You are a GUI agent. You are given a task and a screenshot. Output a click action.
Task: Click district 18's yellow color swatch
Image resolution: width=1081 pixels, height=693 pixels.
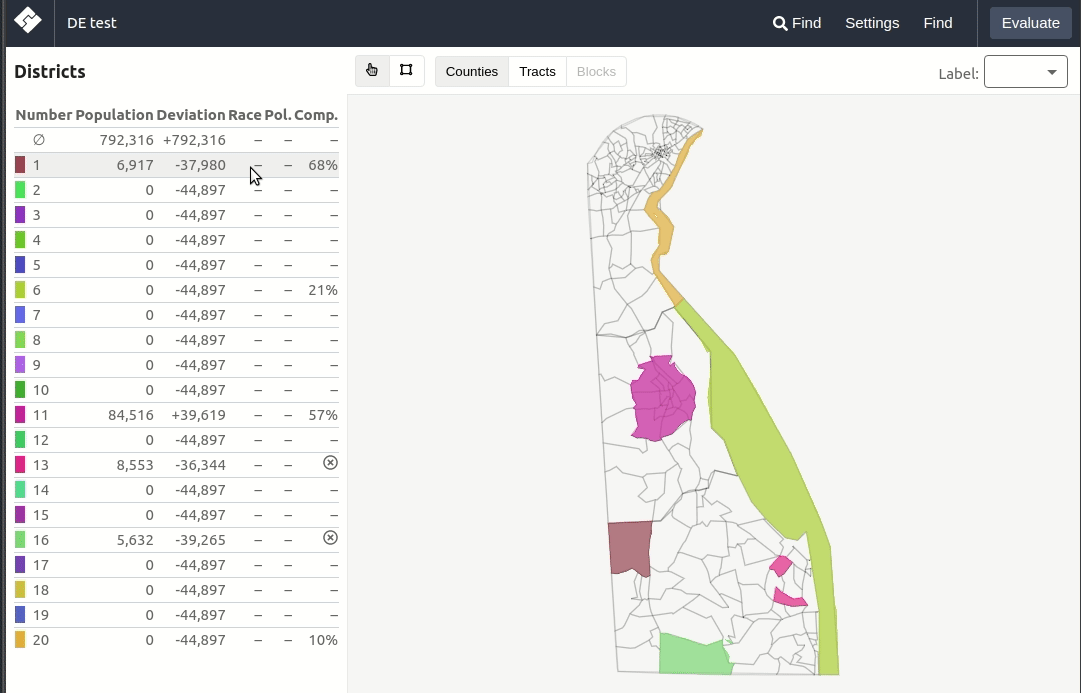19,589
